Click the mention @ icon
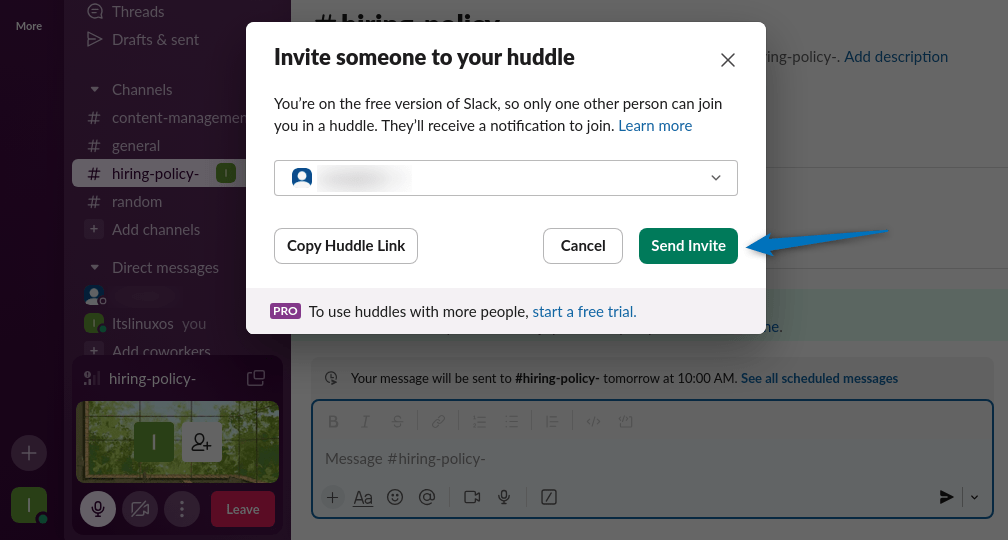Image resolution: width=1008 pixels, height=540 pixels. (427, 497)
